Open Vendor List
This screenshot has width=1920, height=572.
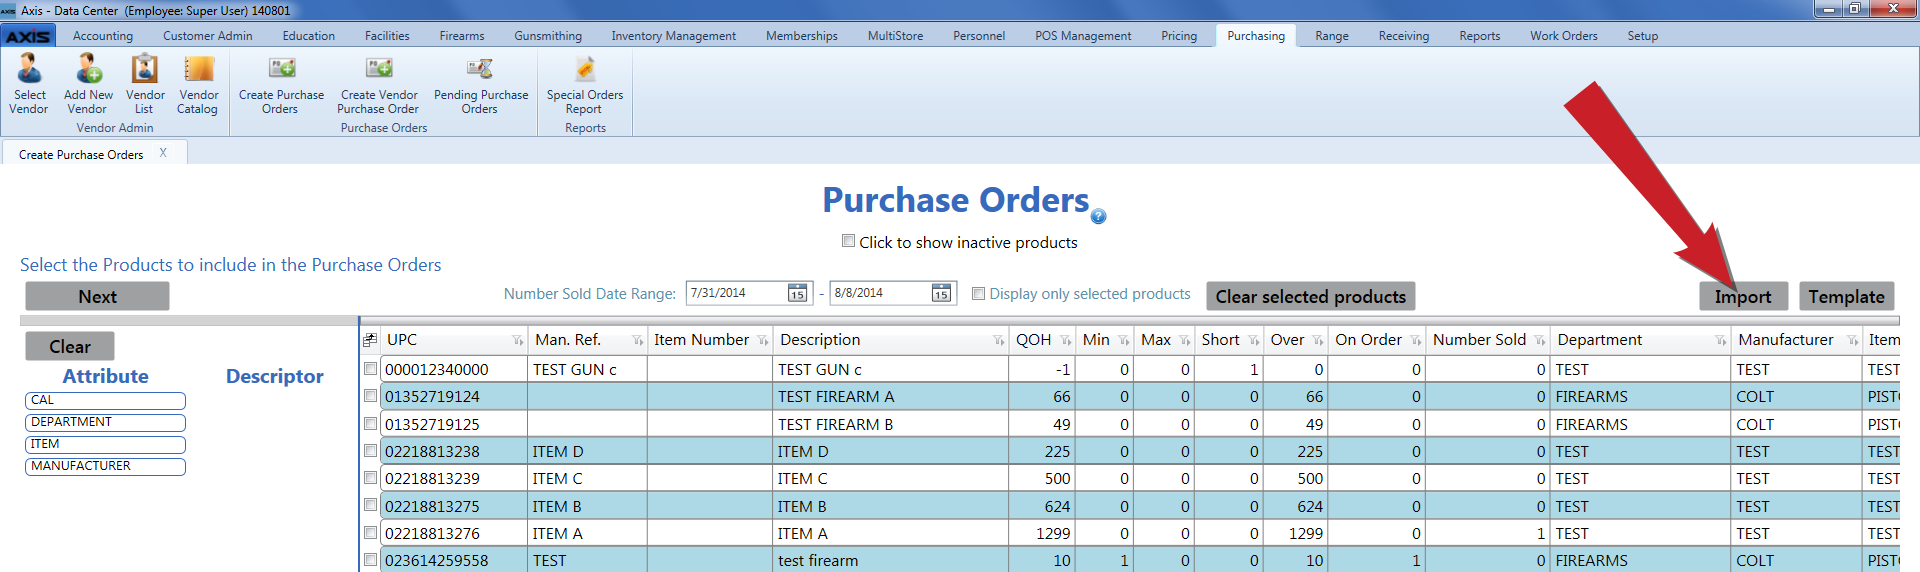(x=145, y=83)
